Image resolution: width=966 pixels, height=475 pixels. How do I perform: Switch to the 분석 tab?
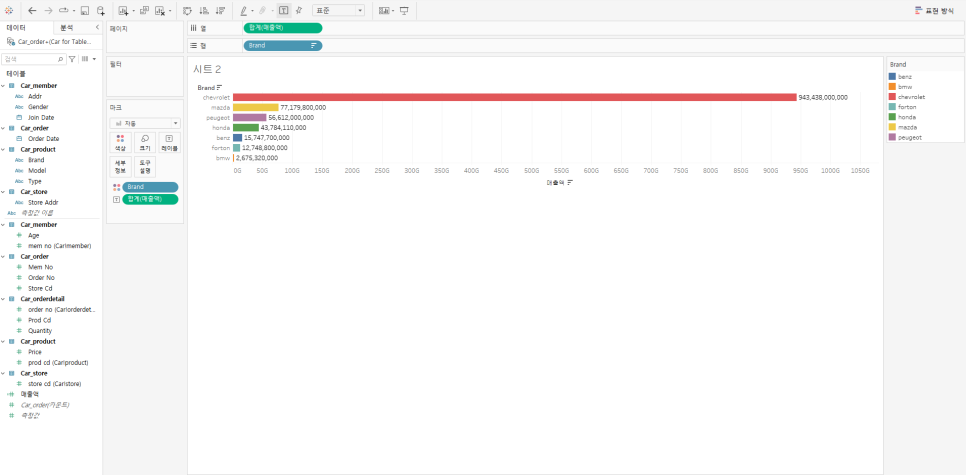66,28
